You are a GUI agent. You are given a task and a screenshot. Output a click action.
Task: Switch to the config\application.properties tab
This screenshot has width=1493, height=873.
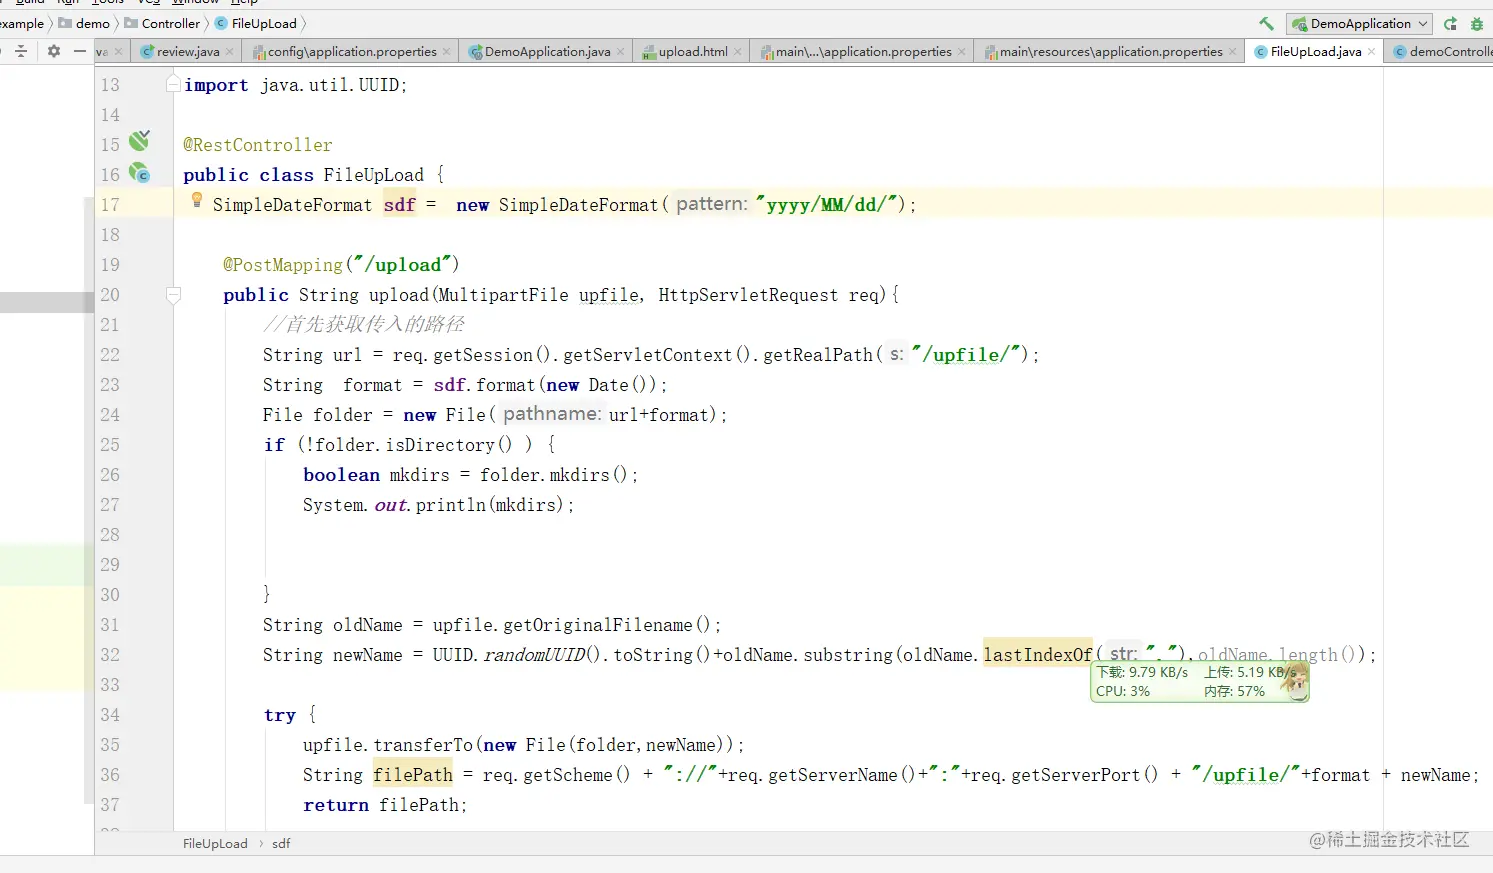coord(352,52)
